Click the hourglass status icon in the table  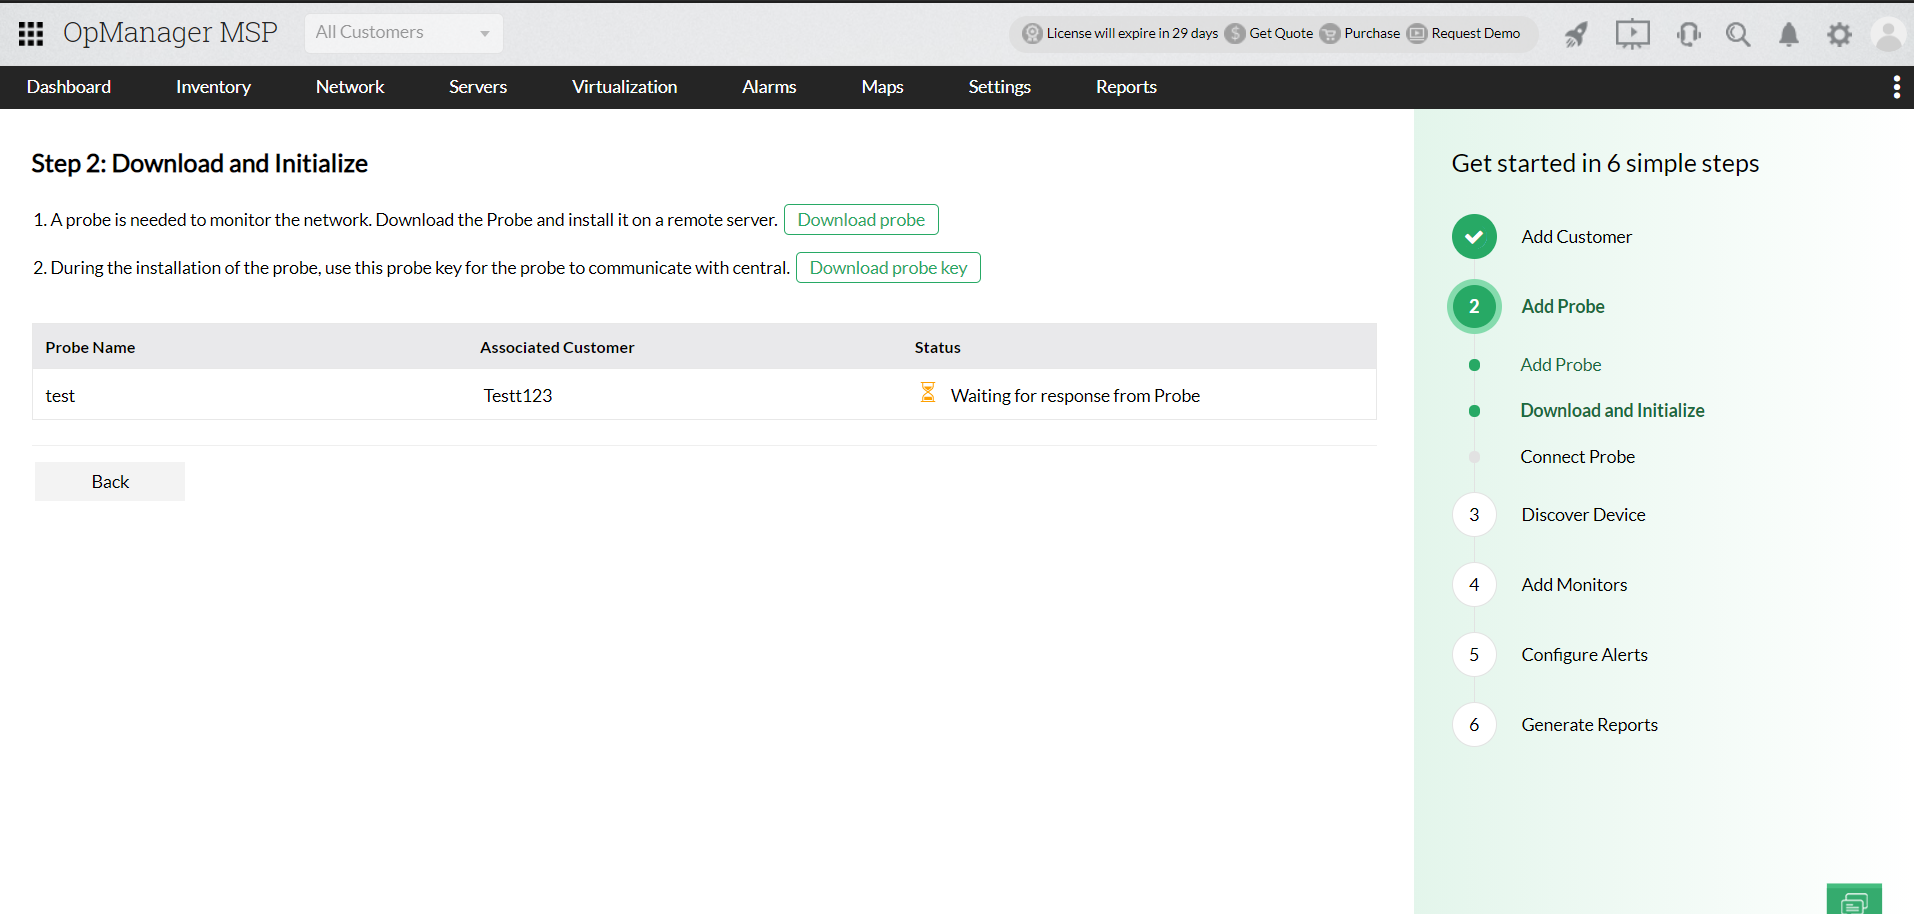928,393
